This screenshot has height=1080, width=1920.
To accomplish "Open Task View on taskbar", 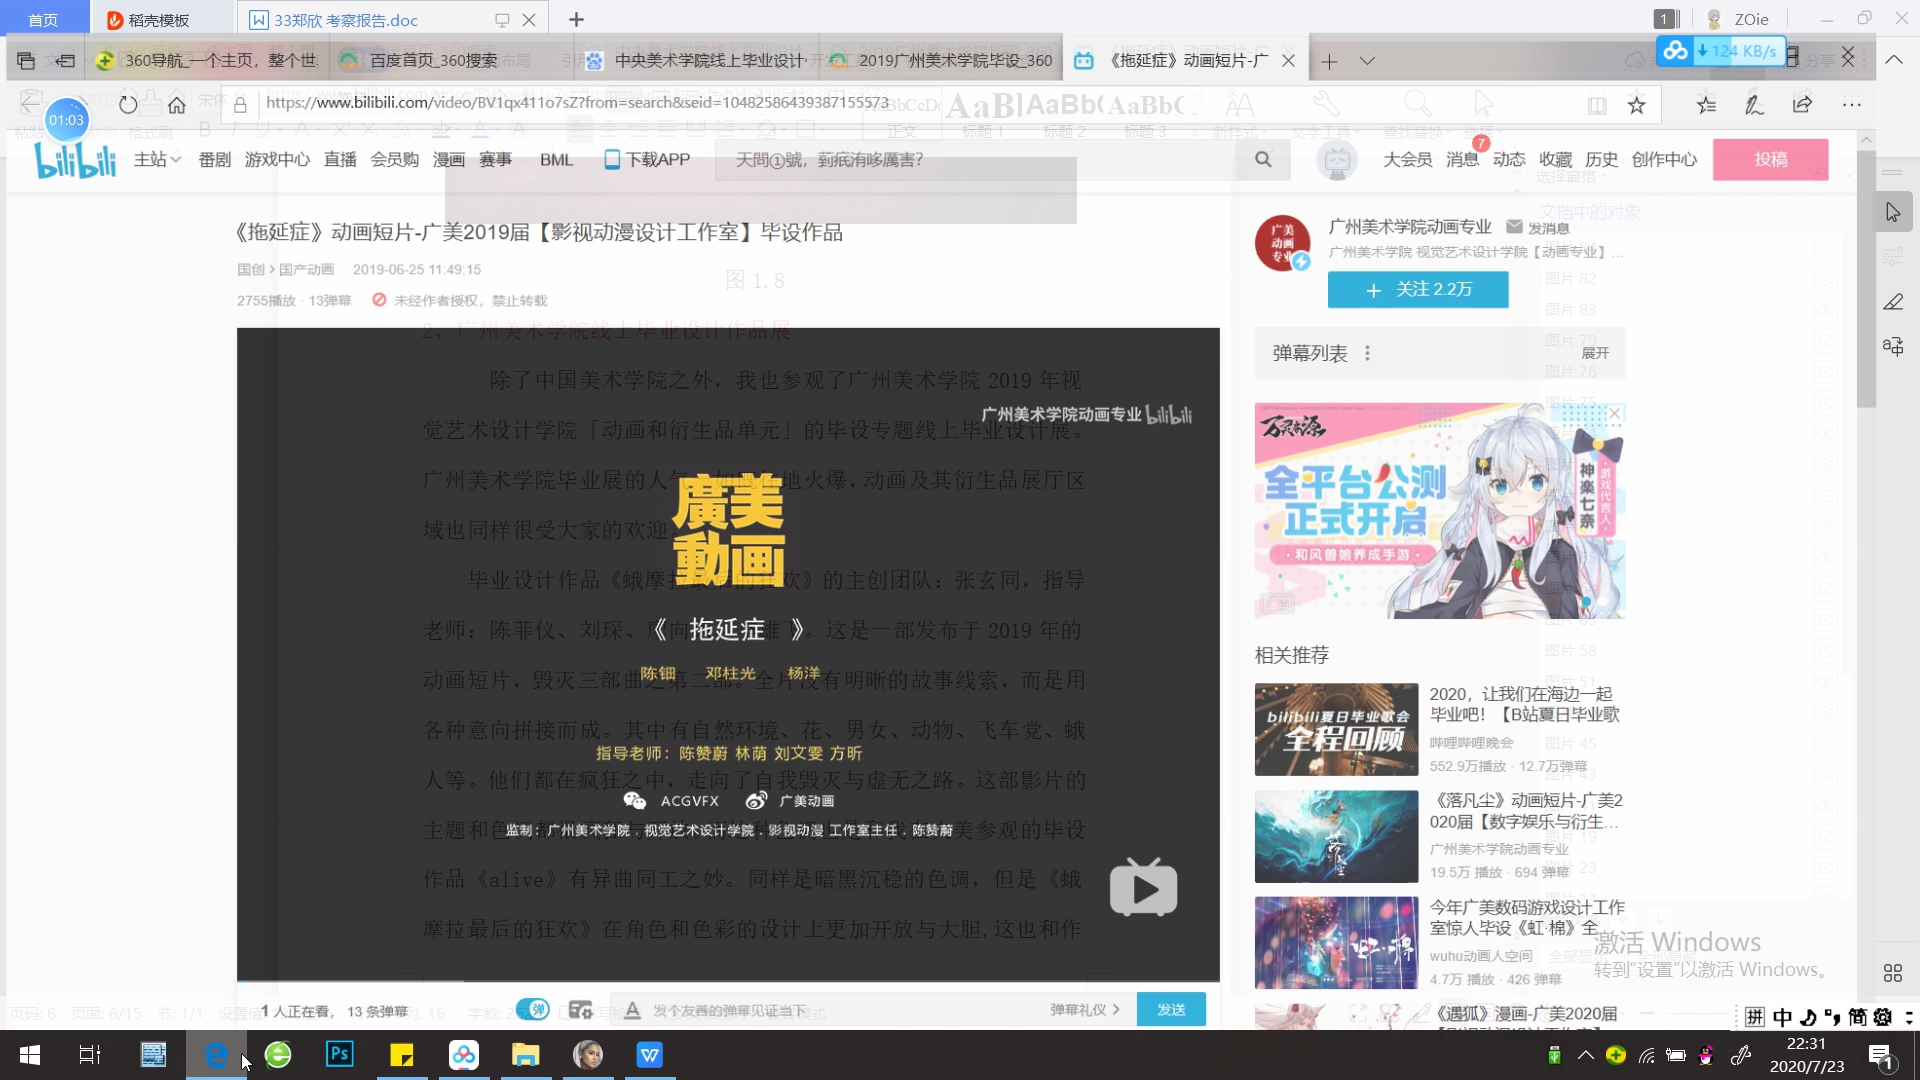I will tap(90, 1055).
